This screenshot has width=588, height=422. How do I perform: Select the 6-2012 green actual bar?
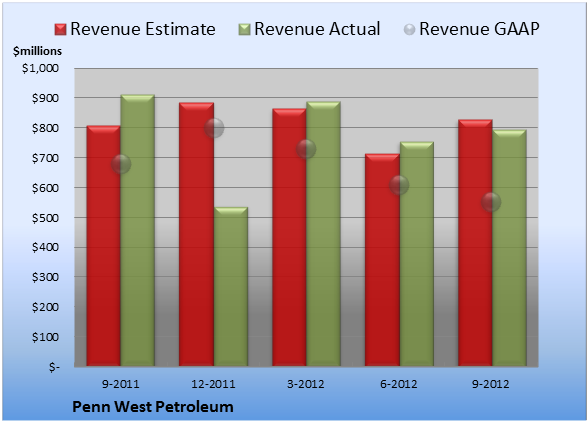[416, 254]
